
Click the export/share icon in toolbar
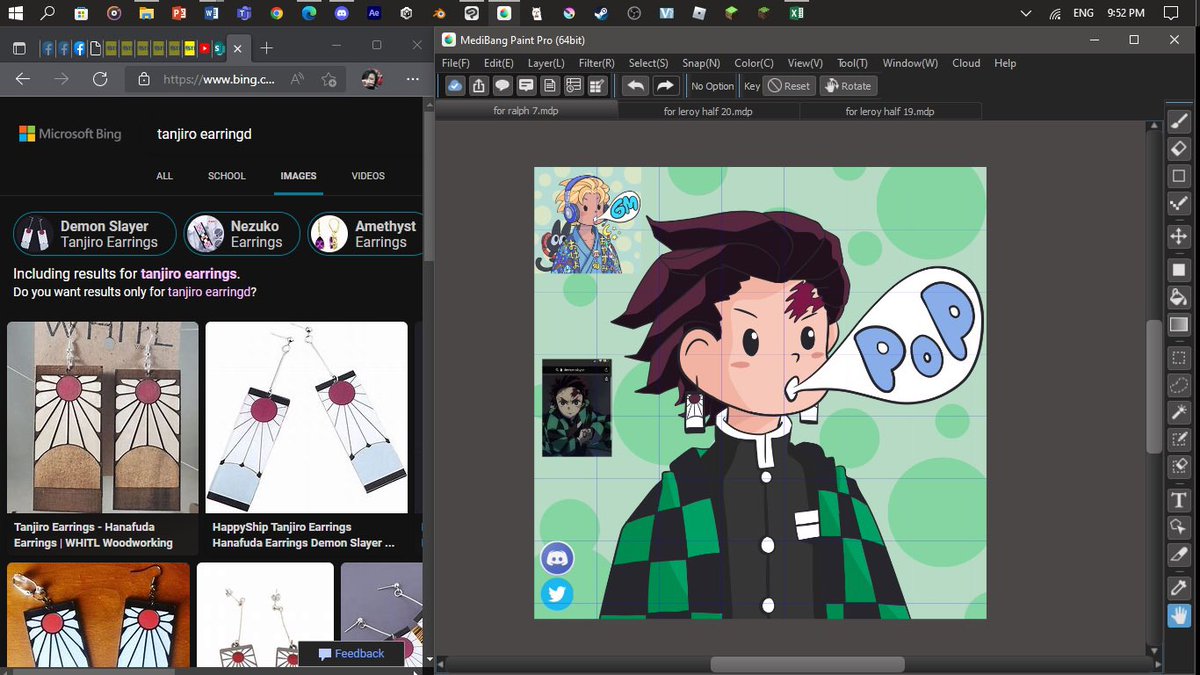[x=478, y=86]
